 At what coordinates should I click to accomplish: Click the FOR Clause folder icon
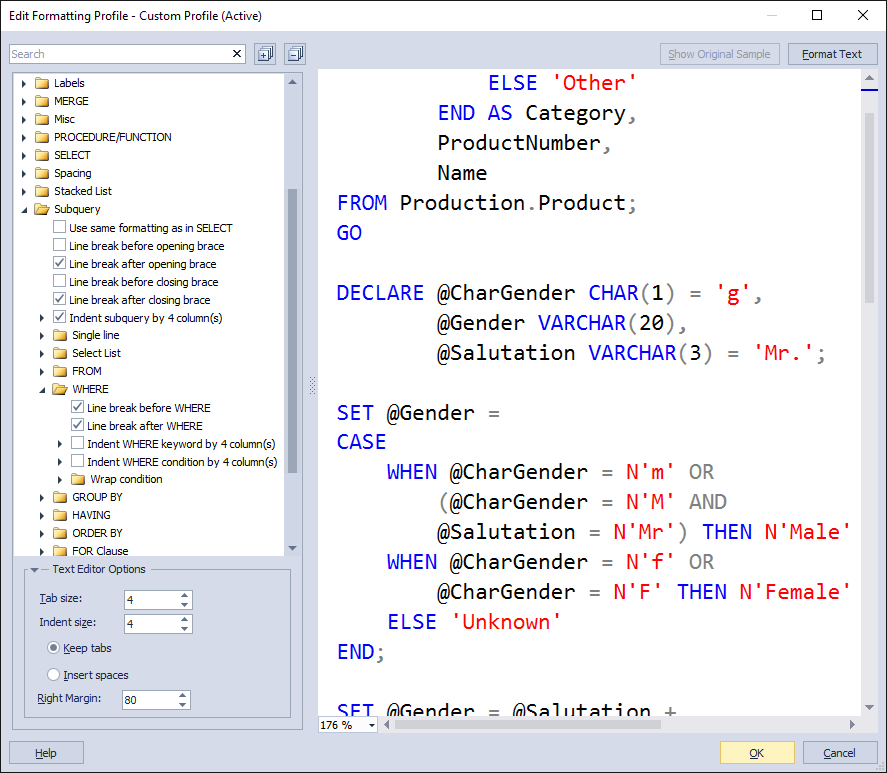point(60,551)
